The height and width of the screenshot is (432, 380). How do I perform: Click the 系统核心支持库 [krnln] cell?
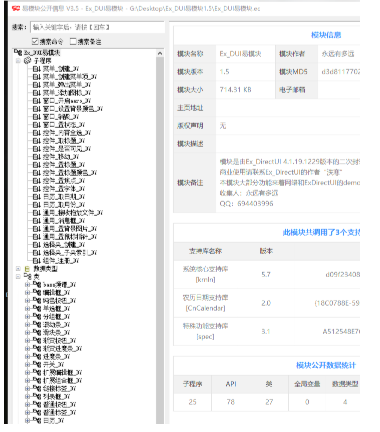coord(205,274)
